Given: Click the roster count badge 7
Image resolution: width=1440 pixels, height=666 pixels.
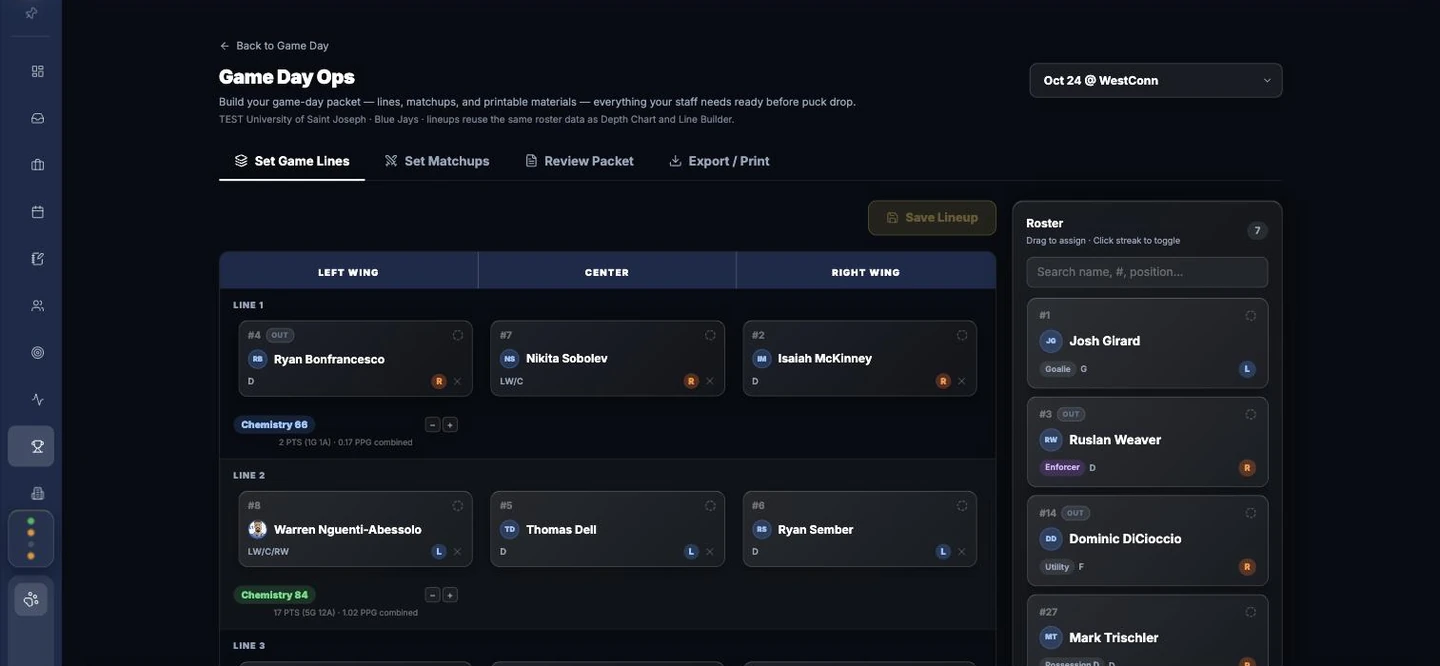Looking at the screenshot, I should point(1257,231).
